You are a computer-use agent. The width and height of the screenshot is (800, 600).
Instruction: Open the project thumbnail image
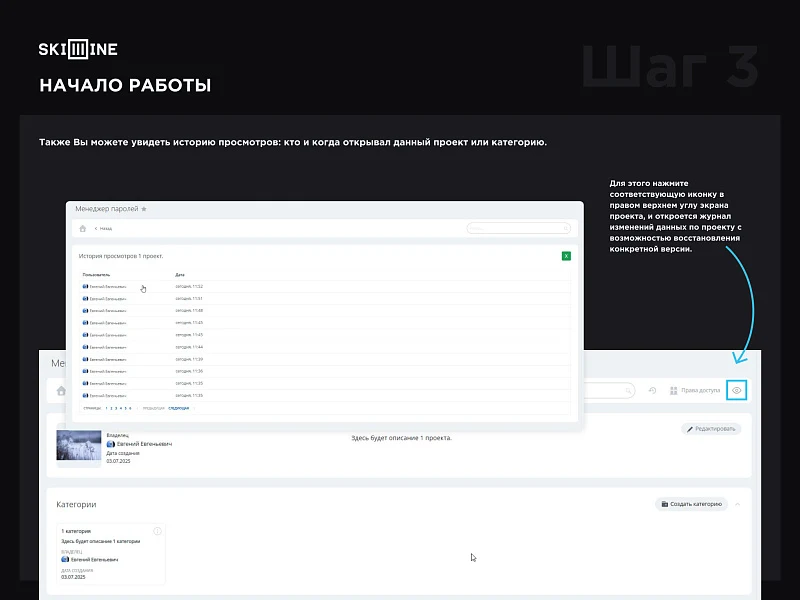(x=79, y=445)
